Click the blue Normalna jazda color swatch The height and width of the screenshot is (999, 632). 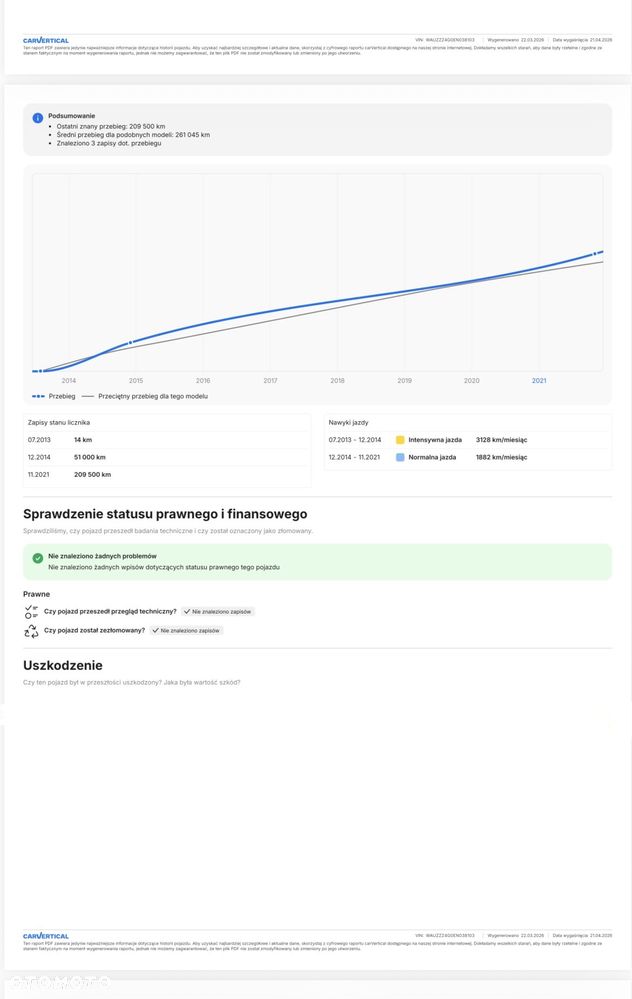[x=400, y=457]
